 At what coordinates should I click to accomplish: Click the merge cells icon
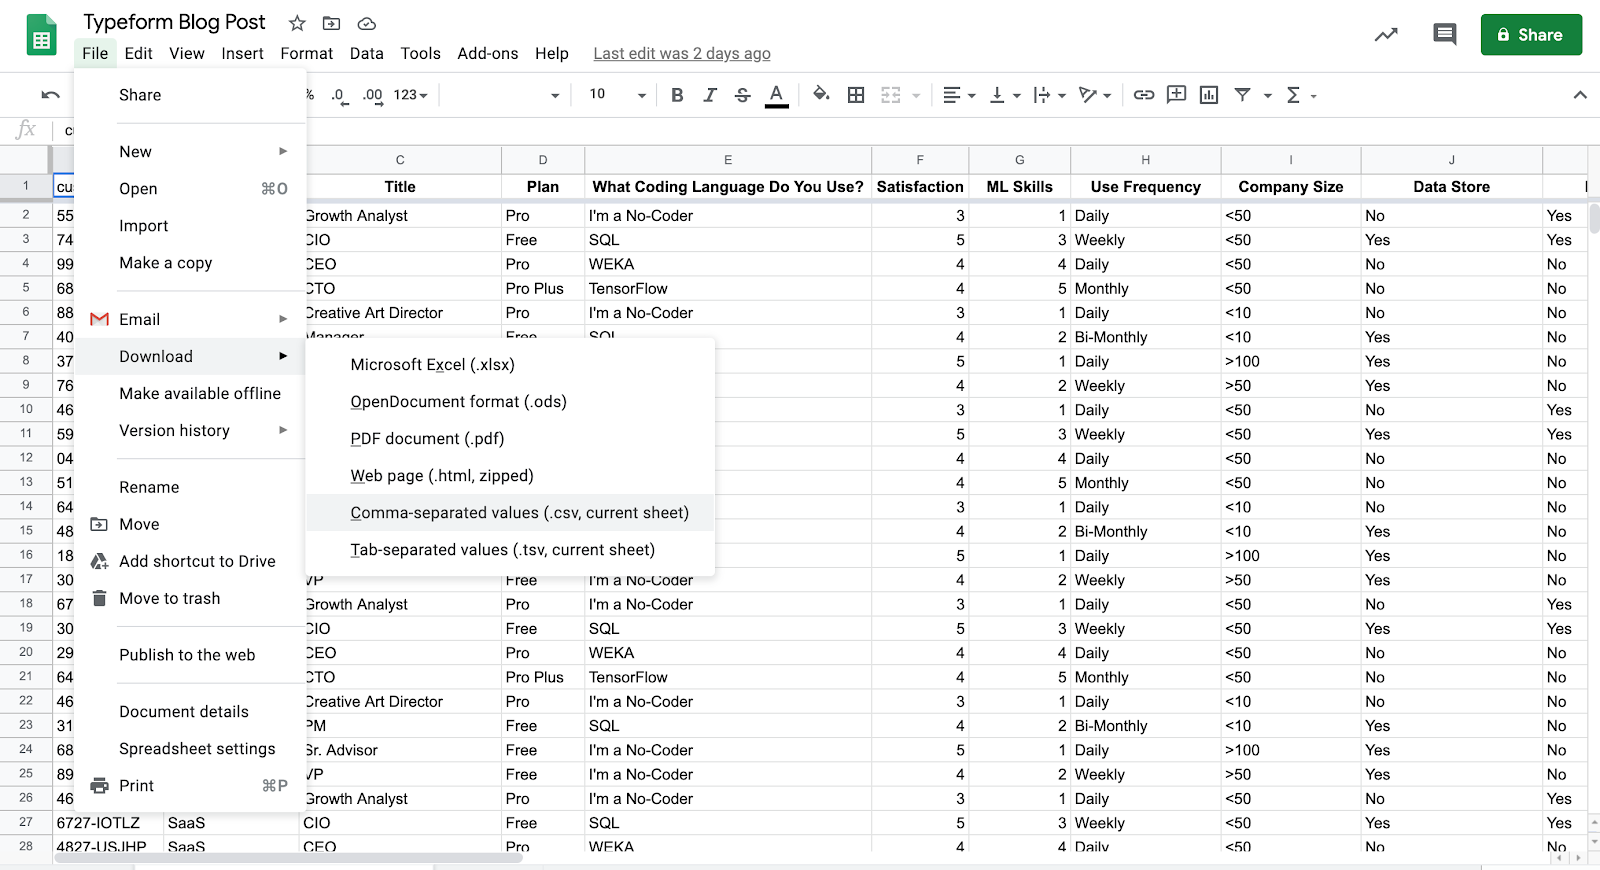tap(891, 95)
